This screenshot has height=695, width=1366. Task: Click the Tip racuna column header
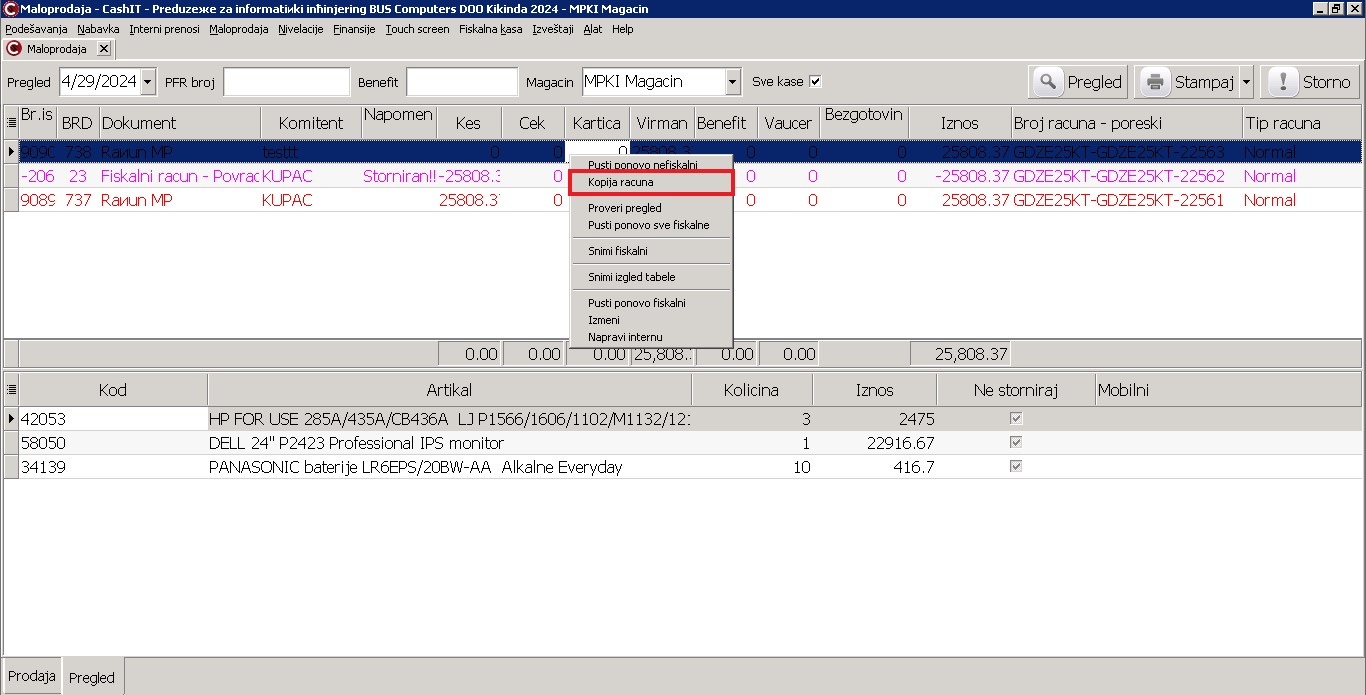(x=1301, y=123)
